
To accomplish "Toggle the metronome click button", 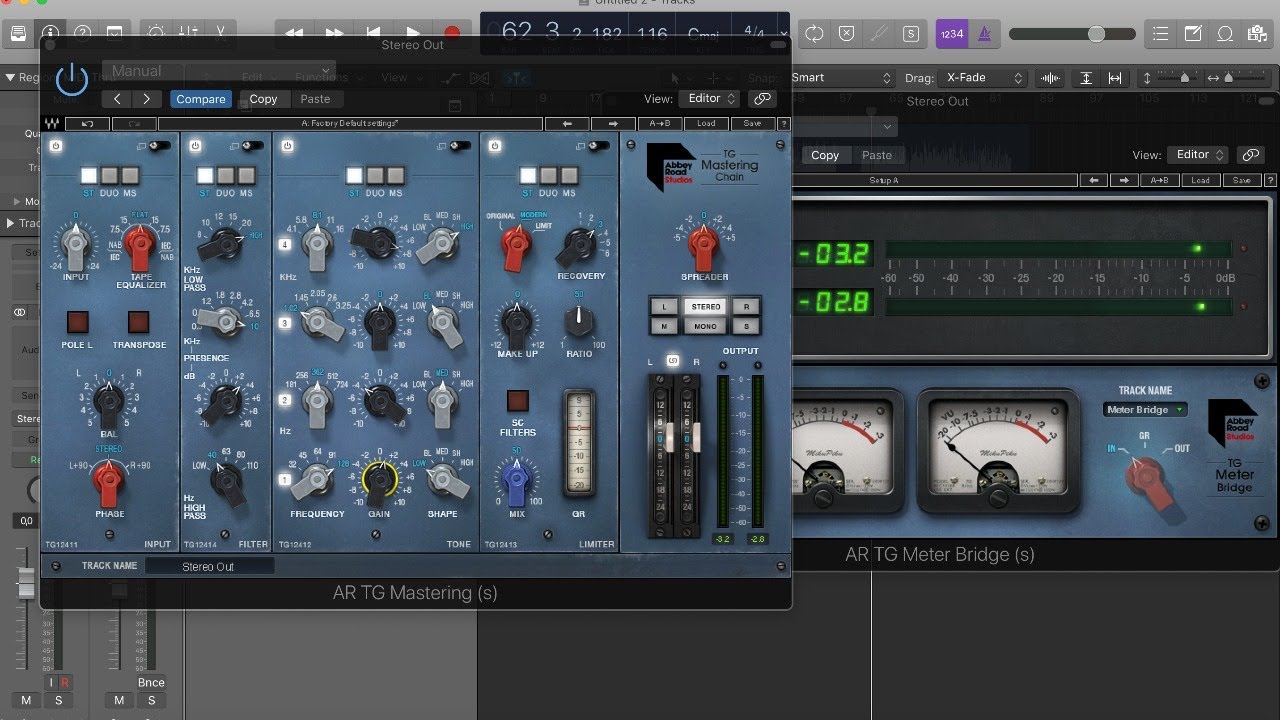I will click(984, 33).
